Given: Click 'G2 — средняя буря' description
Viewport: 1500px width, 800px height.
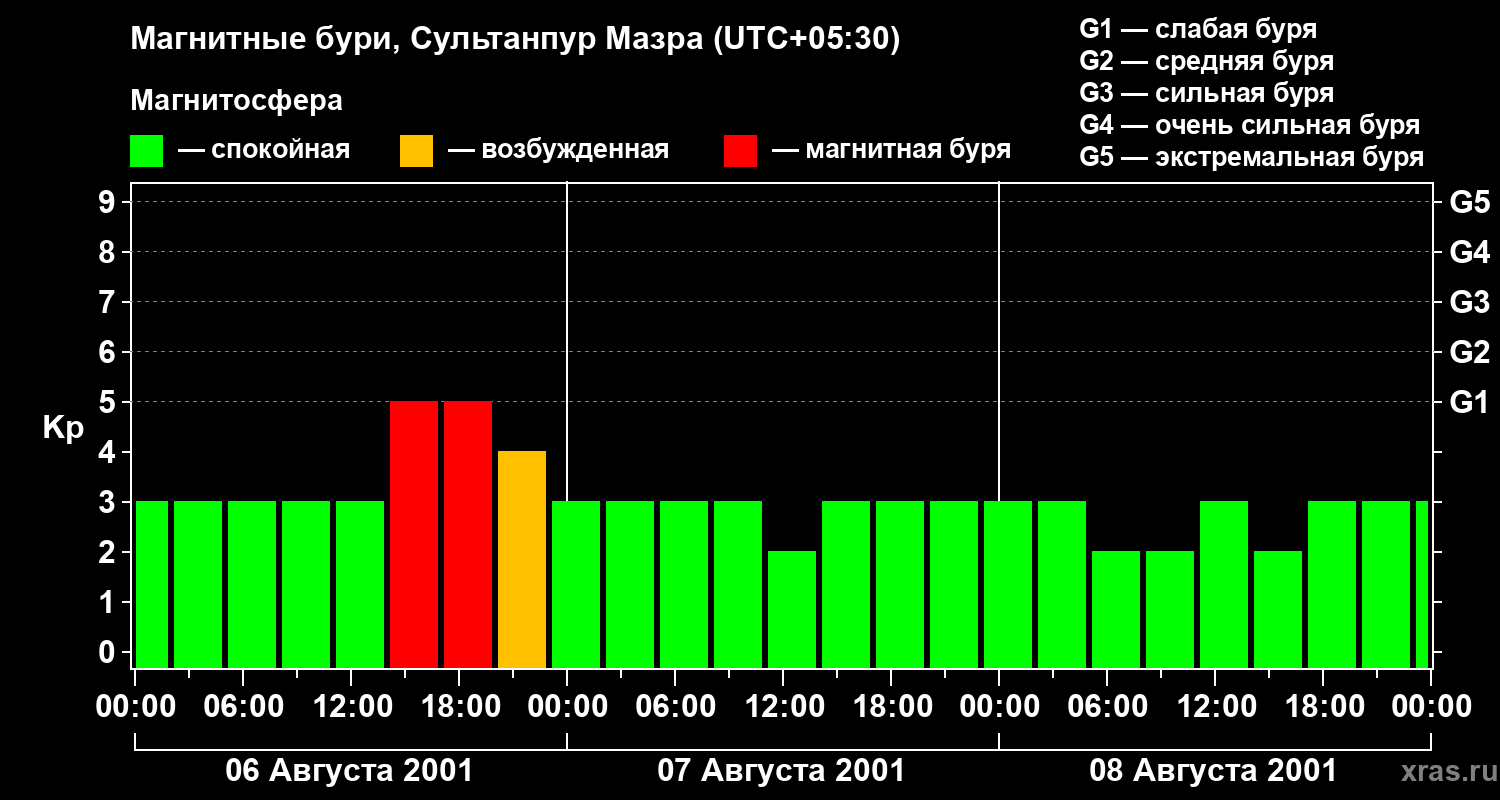Looking at the screenshot, I should (1206, 61).
